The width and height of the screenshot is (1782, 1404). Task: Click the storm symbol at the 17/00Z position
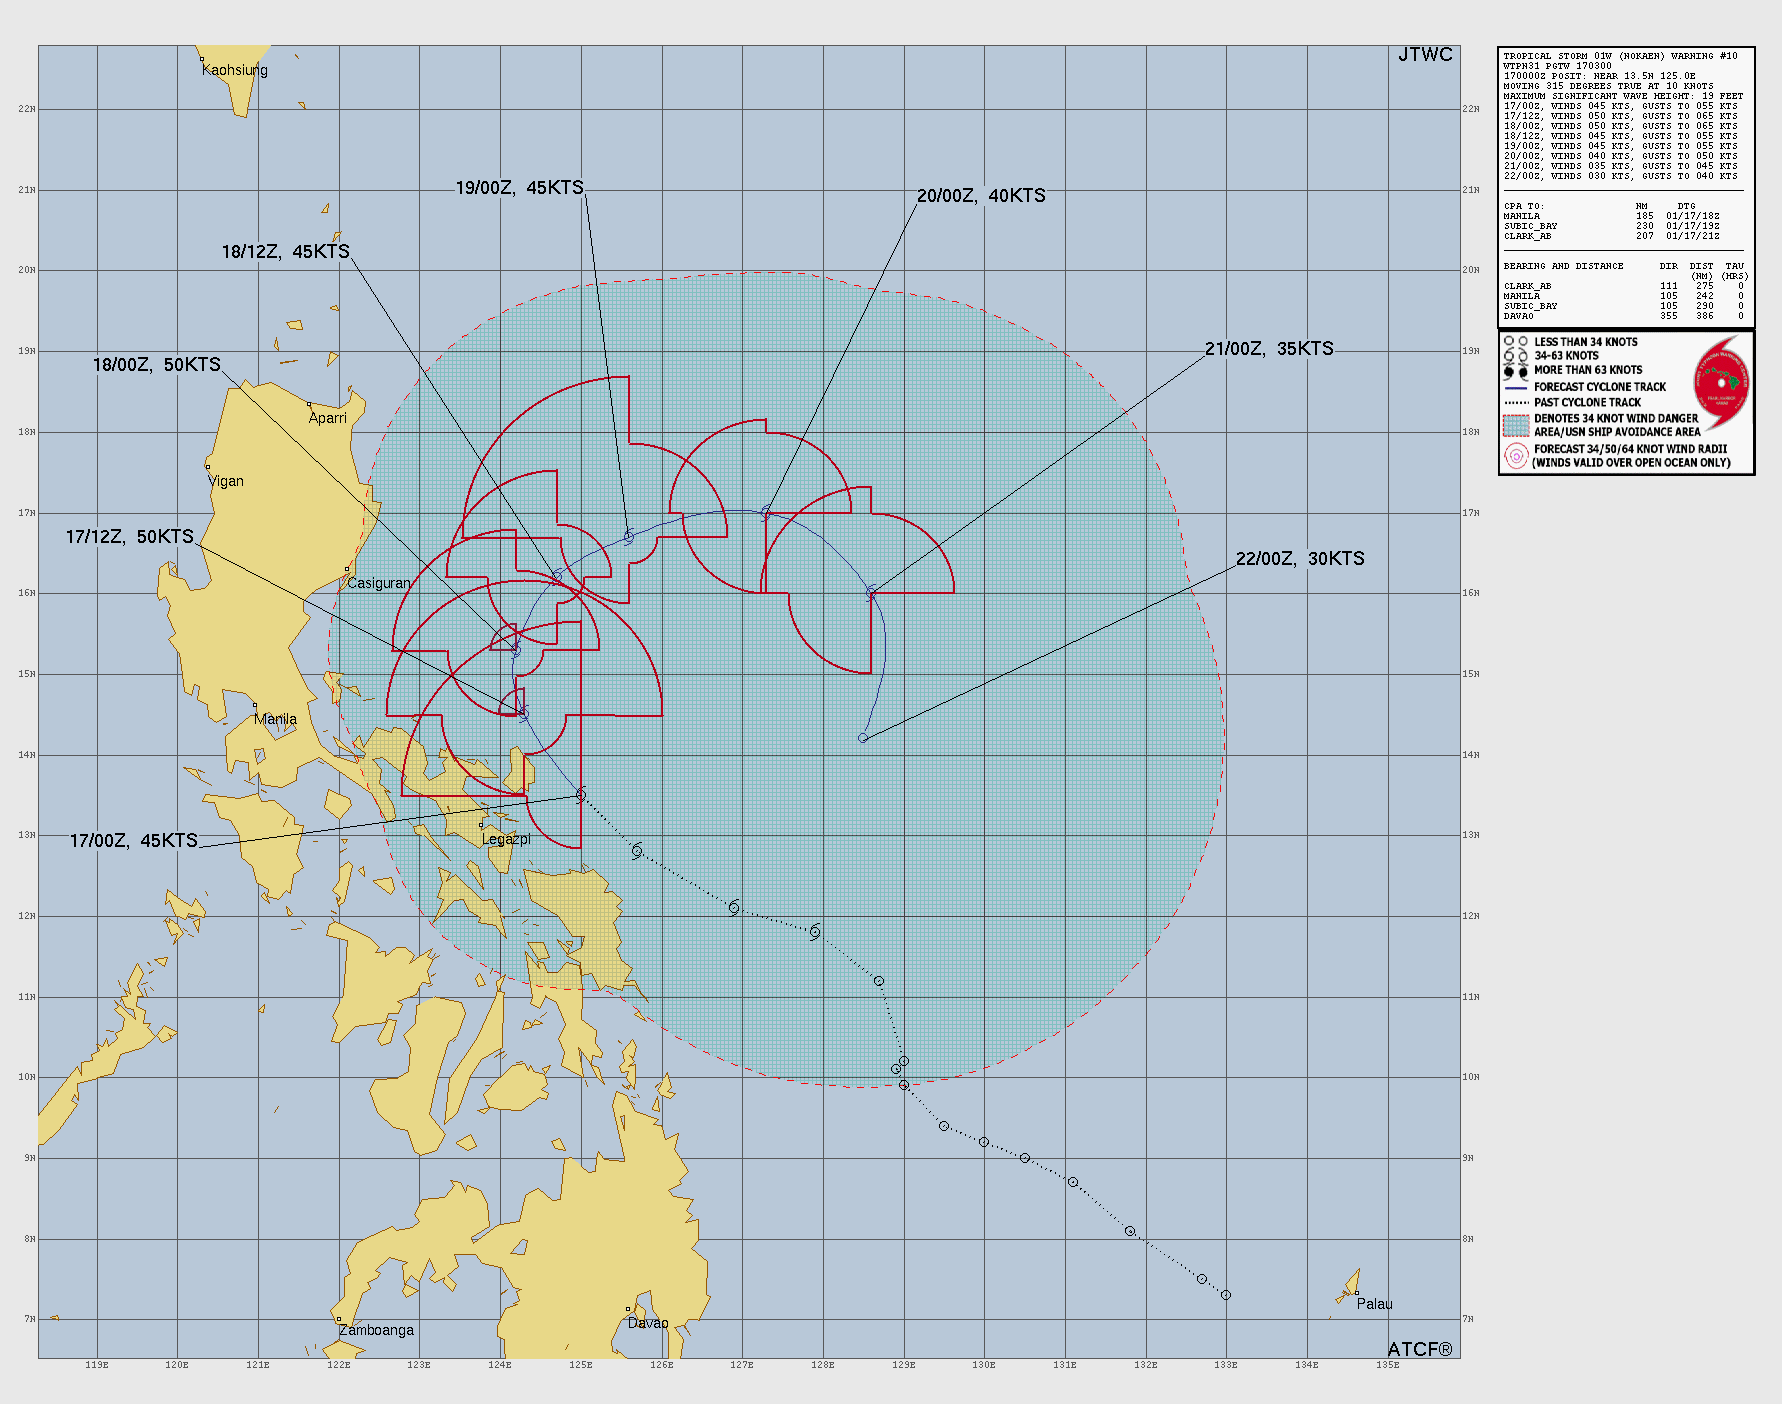pyautogui.click(x=581, y=795)
